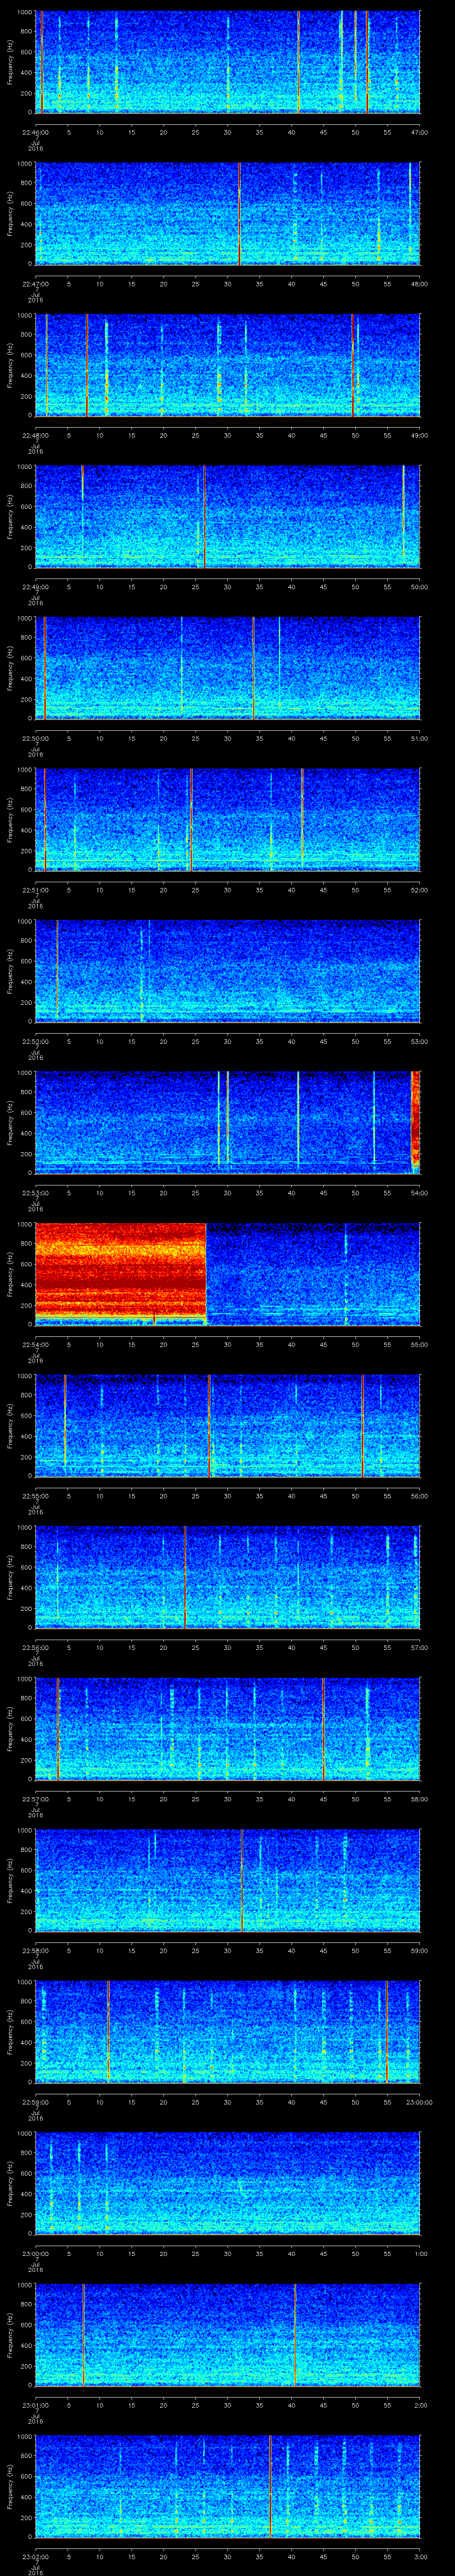Click the "22:59:00" start time label
Screen dimensions: 455x2576
[35, 2102]
